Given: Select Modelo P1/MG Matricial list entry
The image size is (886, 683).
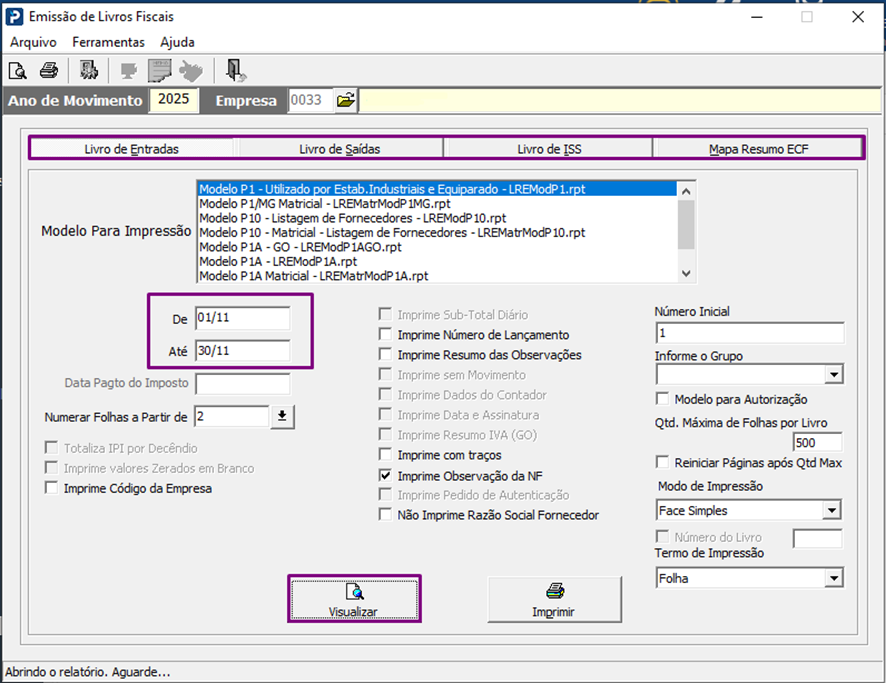Looking at the screenshot, I should point(437,203).
